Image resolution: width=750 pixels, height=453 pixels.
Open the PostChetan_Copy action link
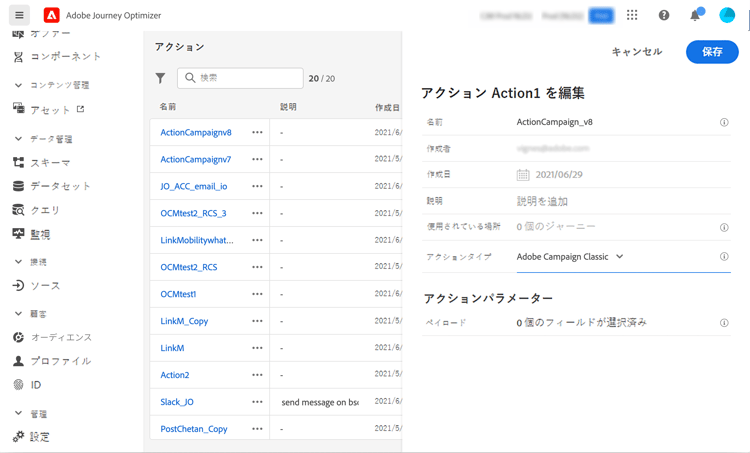[194, 429]
